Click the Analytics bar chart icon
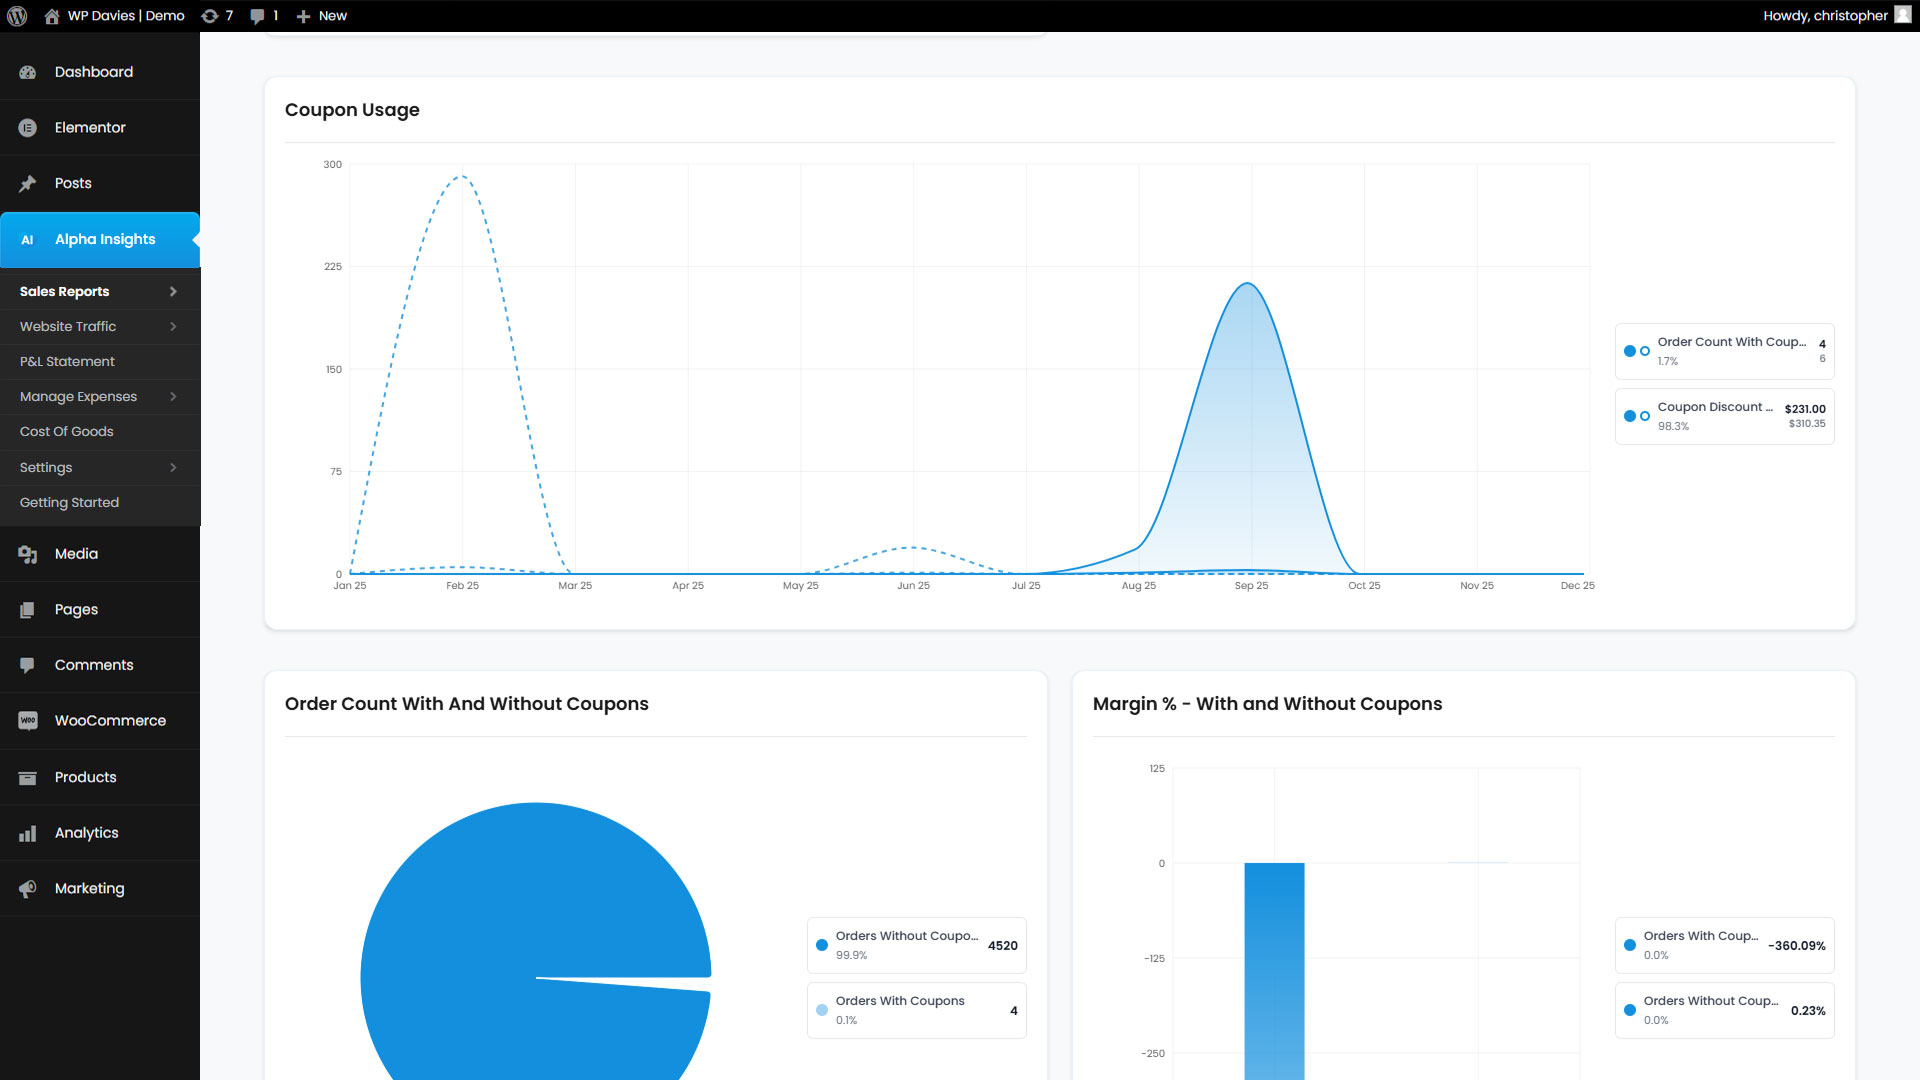 pos(28,833)
